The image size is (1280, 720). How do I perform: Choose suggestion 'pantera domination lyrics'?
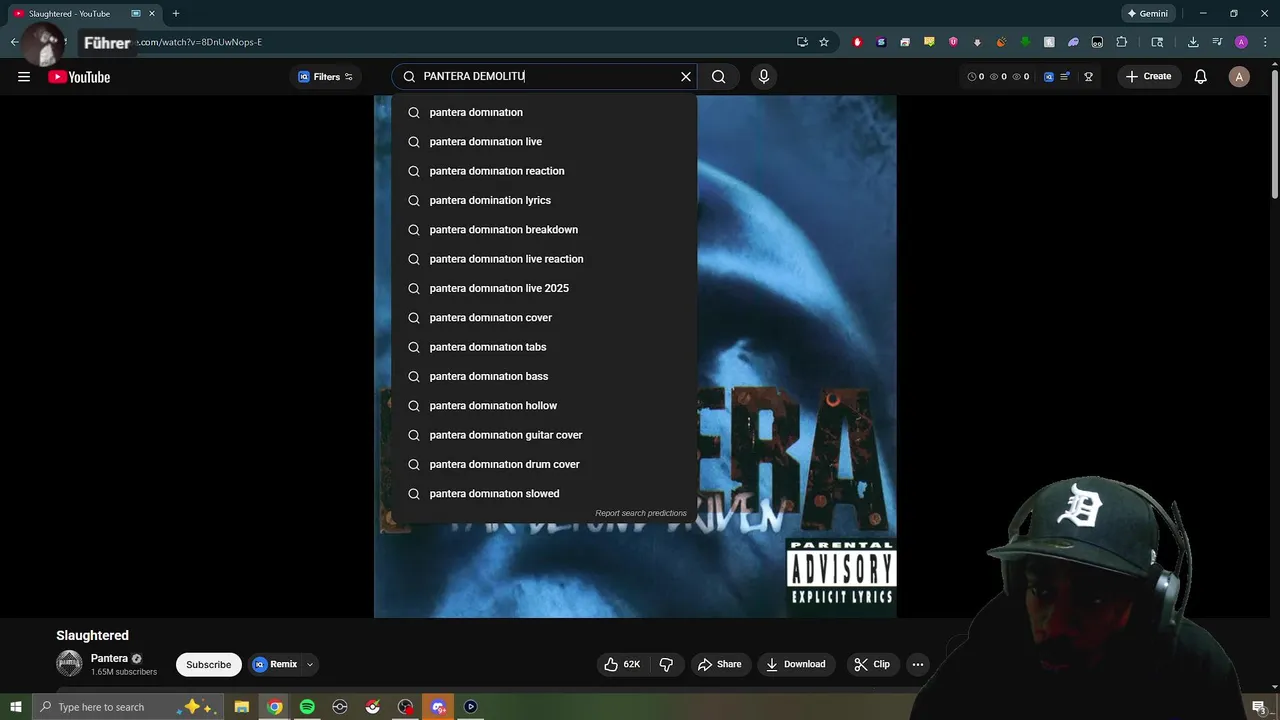point(544,200)
